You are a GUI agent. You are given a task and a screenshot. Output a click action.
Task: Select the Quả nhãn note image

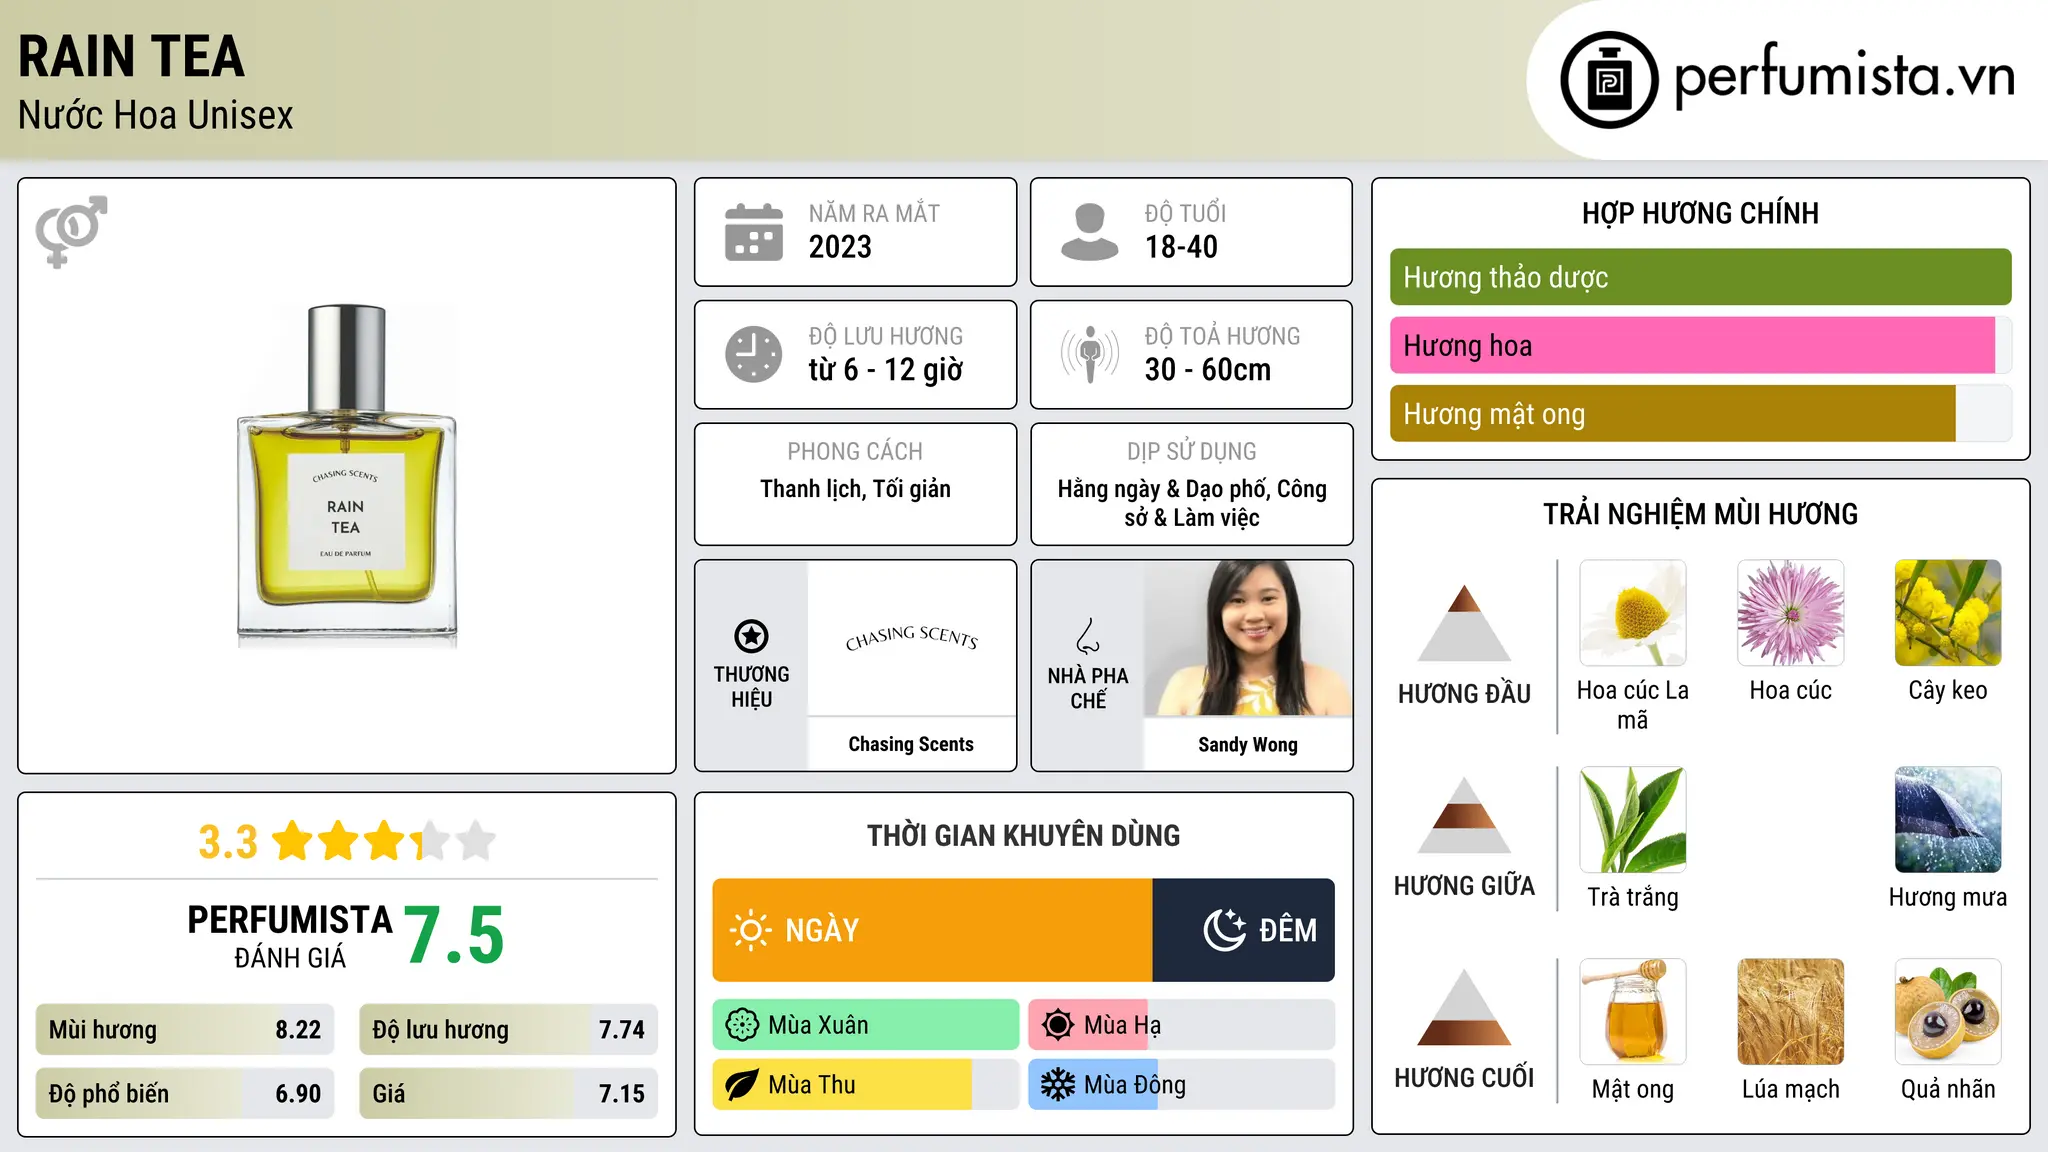(x=1948, y=1012)
